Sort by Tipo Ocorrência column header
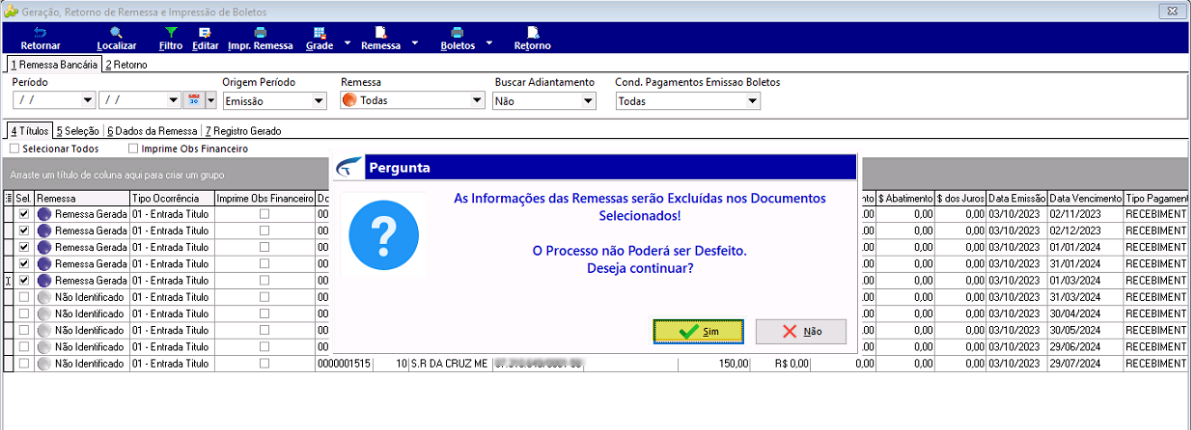Viewport: 1191px width, 430px height. click(172, 198)
